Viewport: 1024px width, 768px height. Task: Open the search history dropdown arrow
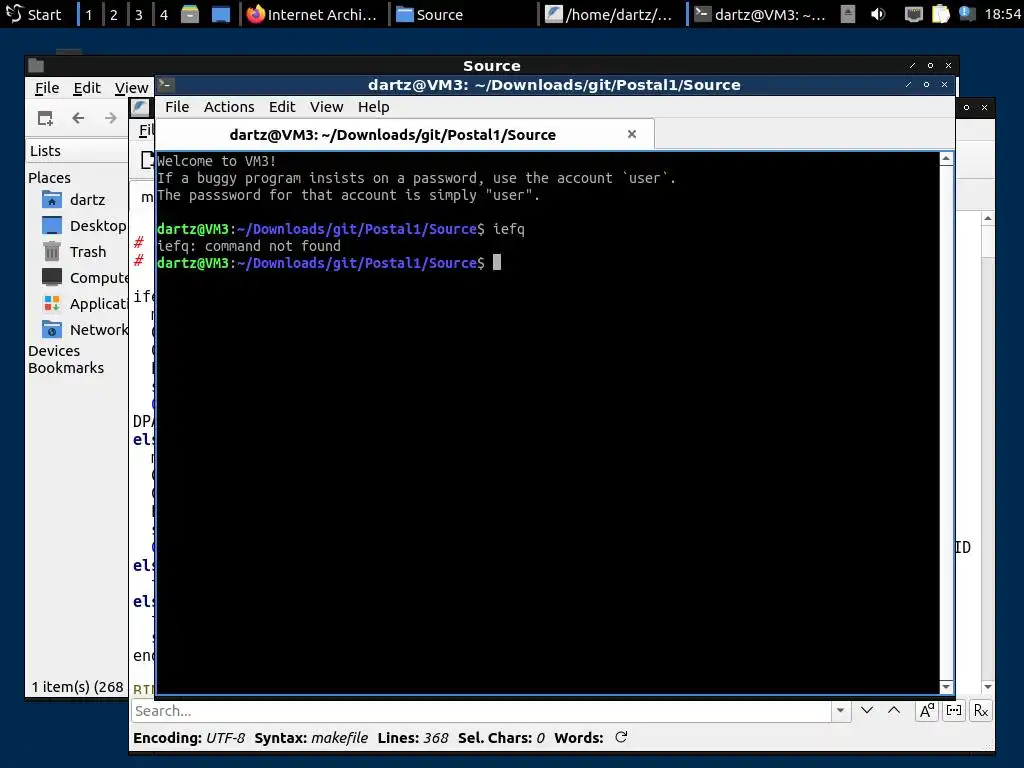tap(840, 711)
